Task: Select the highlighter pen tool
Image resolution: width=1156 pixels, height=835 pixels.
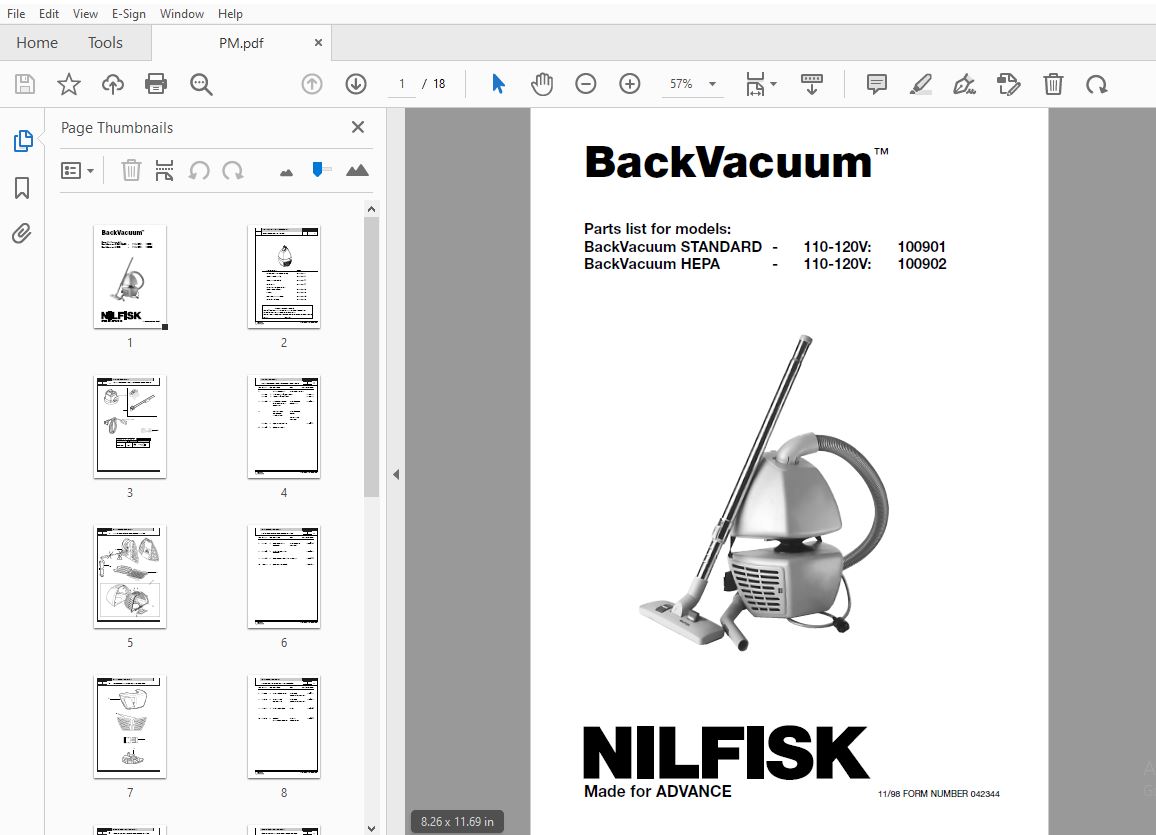Action: coord(920,84)
